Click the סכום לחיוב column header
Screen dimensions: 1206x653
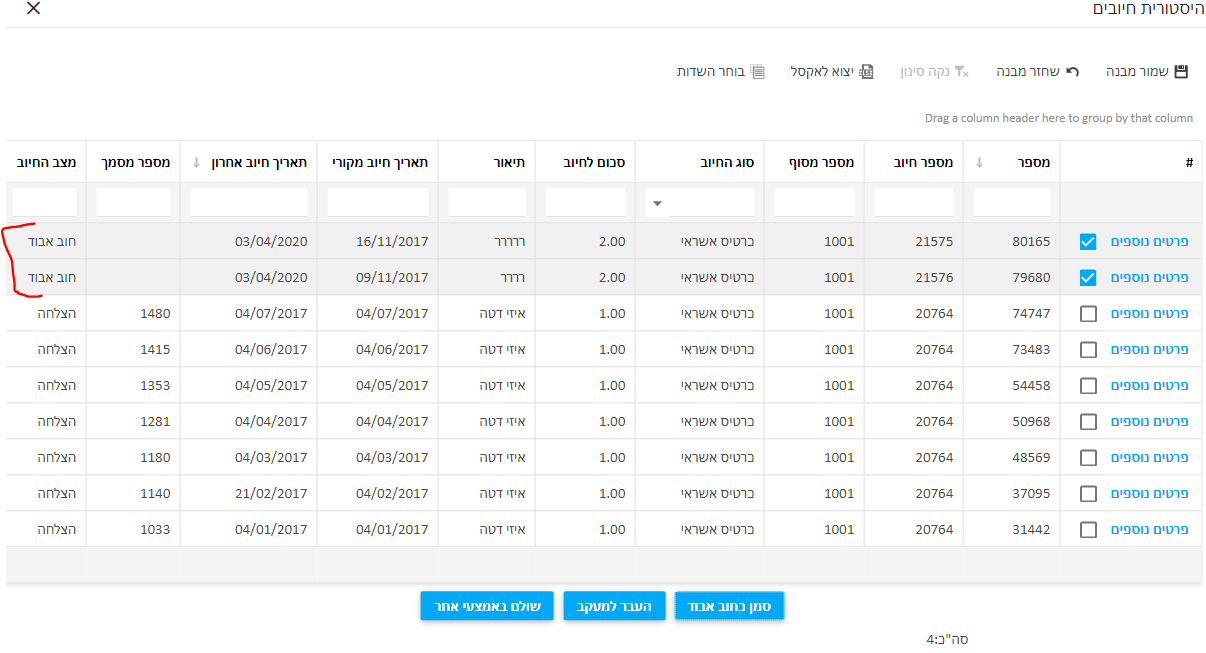tap(585, 162)
